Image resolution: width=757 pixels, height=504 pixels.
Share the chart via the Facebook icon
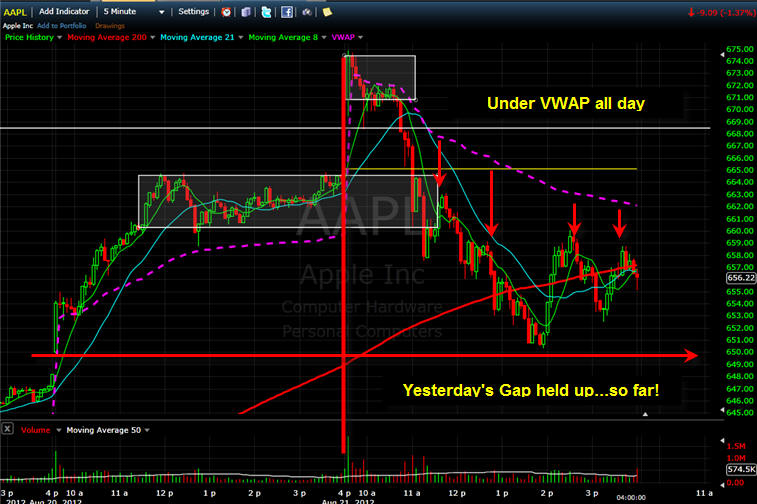point(287,12)
